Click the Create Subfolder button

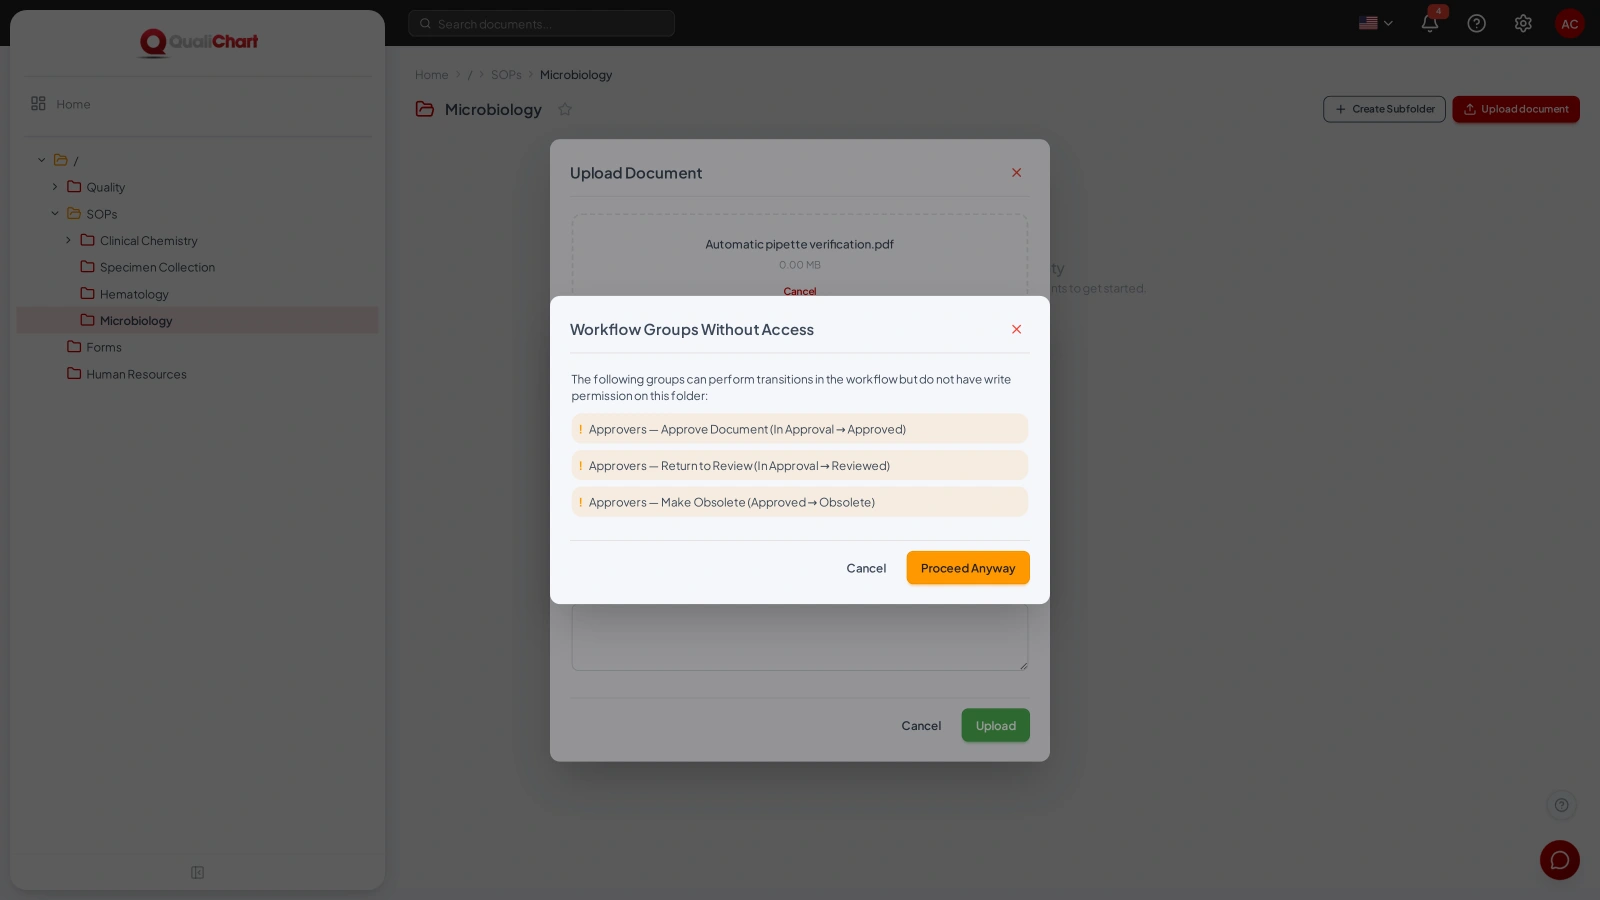click(1384, 109)
